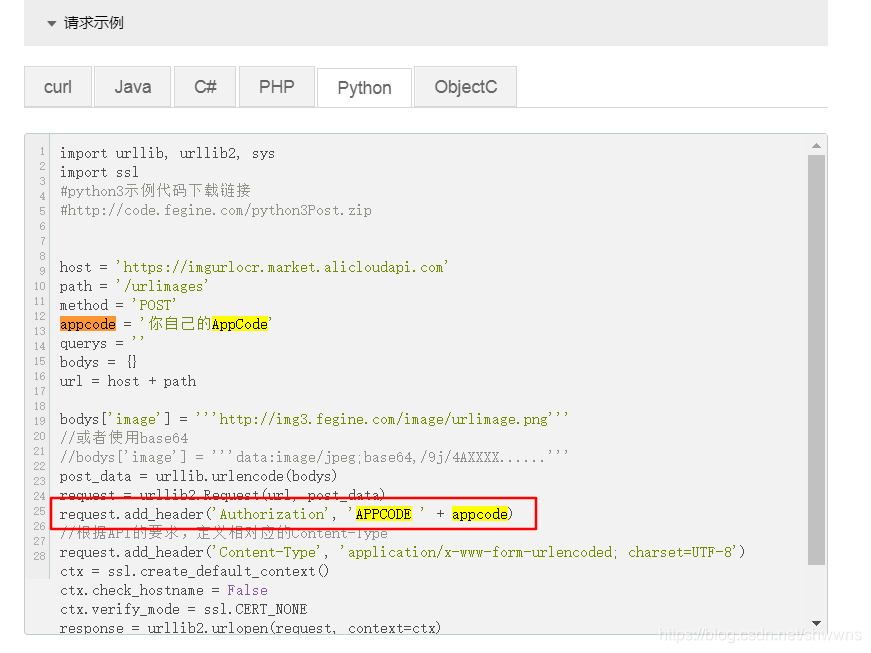
Task: Click the code scrollbar down arrow
Action: click(816, 623)
